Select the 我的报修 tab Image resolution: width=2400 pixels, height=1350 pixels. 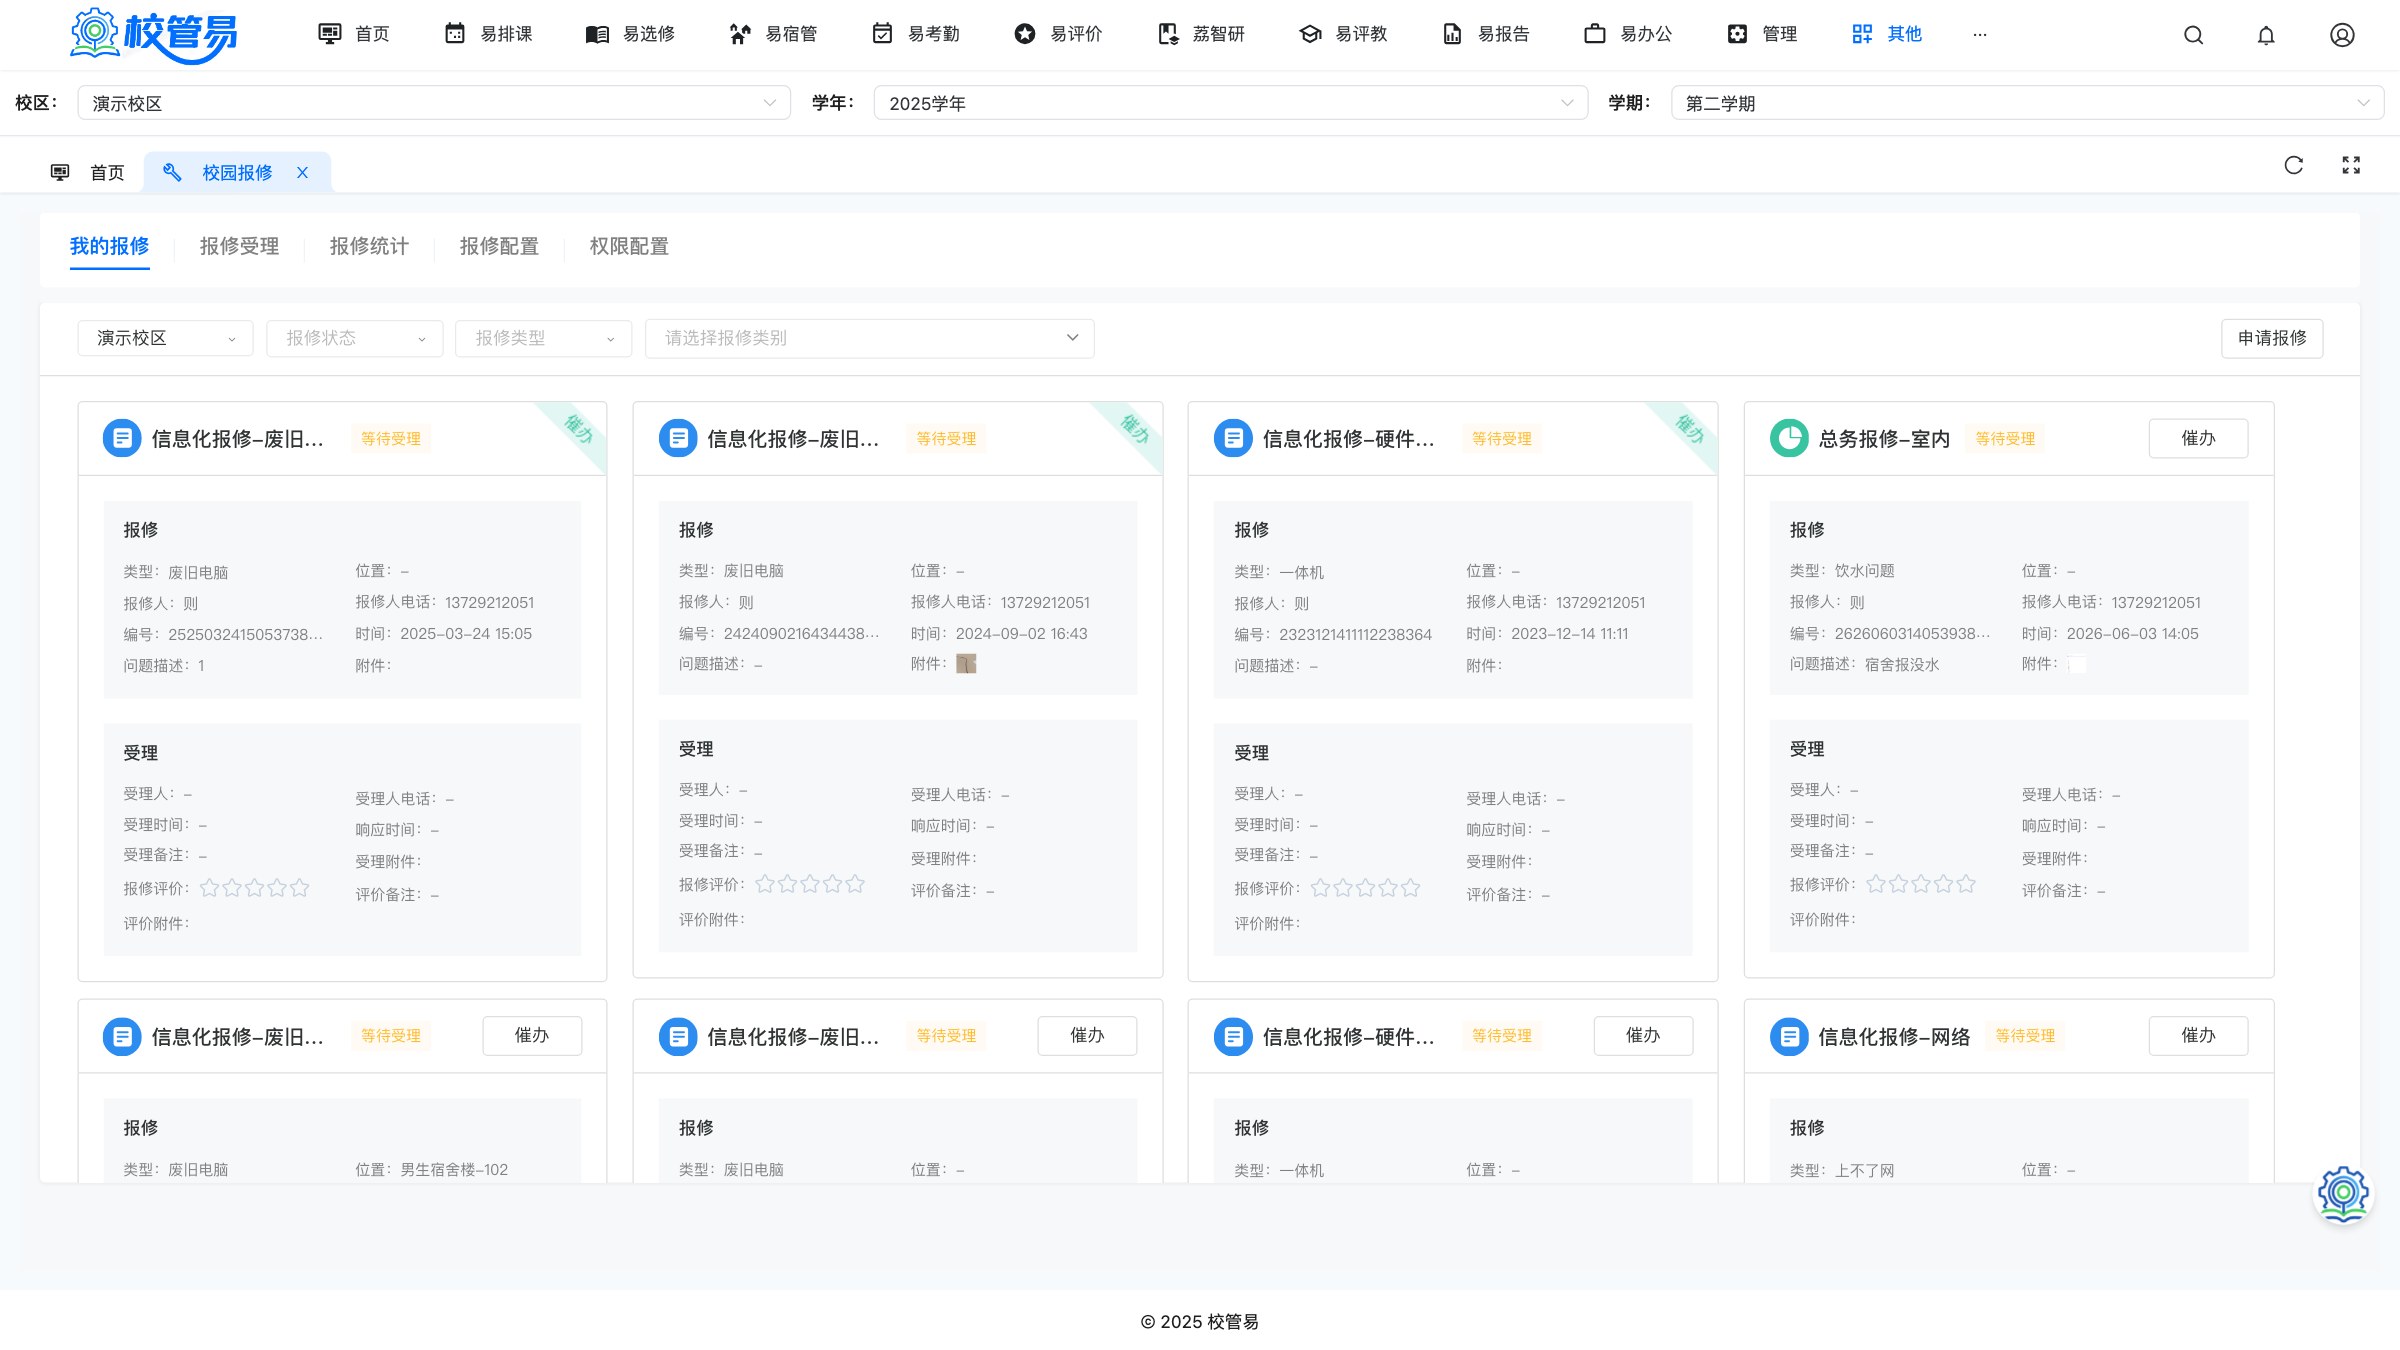tap(110, 246)
